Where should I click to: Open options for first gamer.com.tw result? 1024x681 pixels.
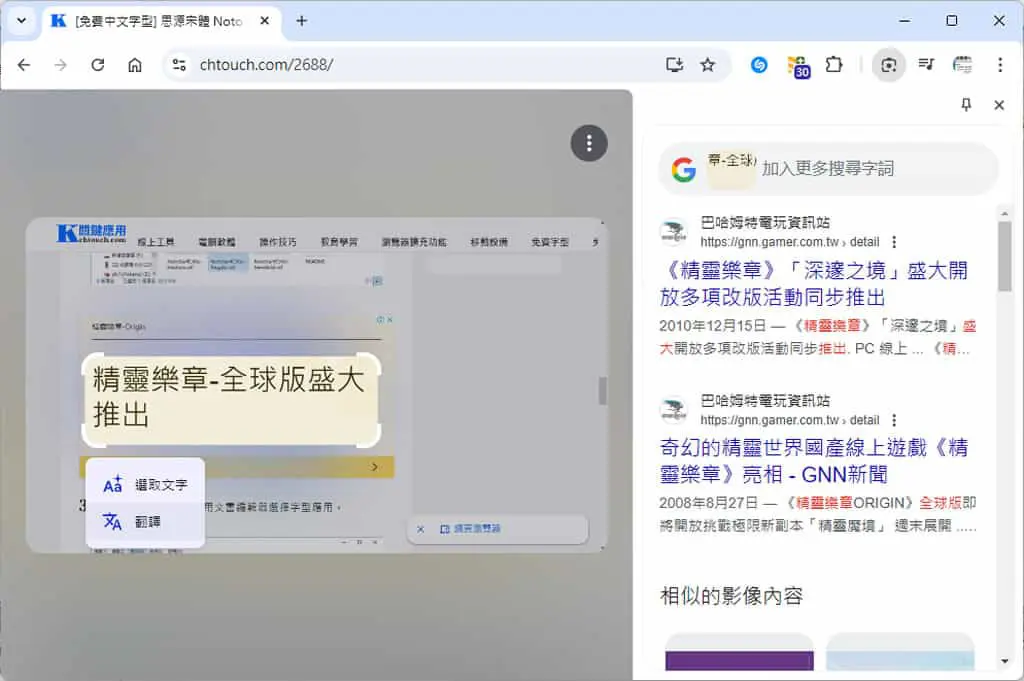tap(894, 242)
